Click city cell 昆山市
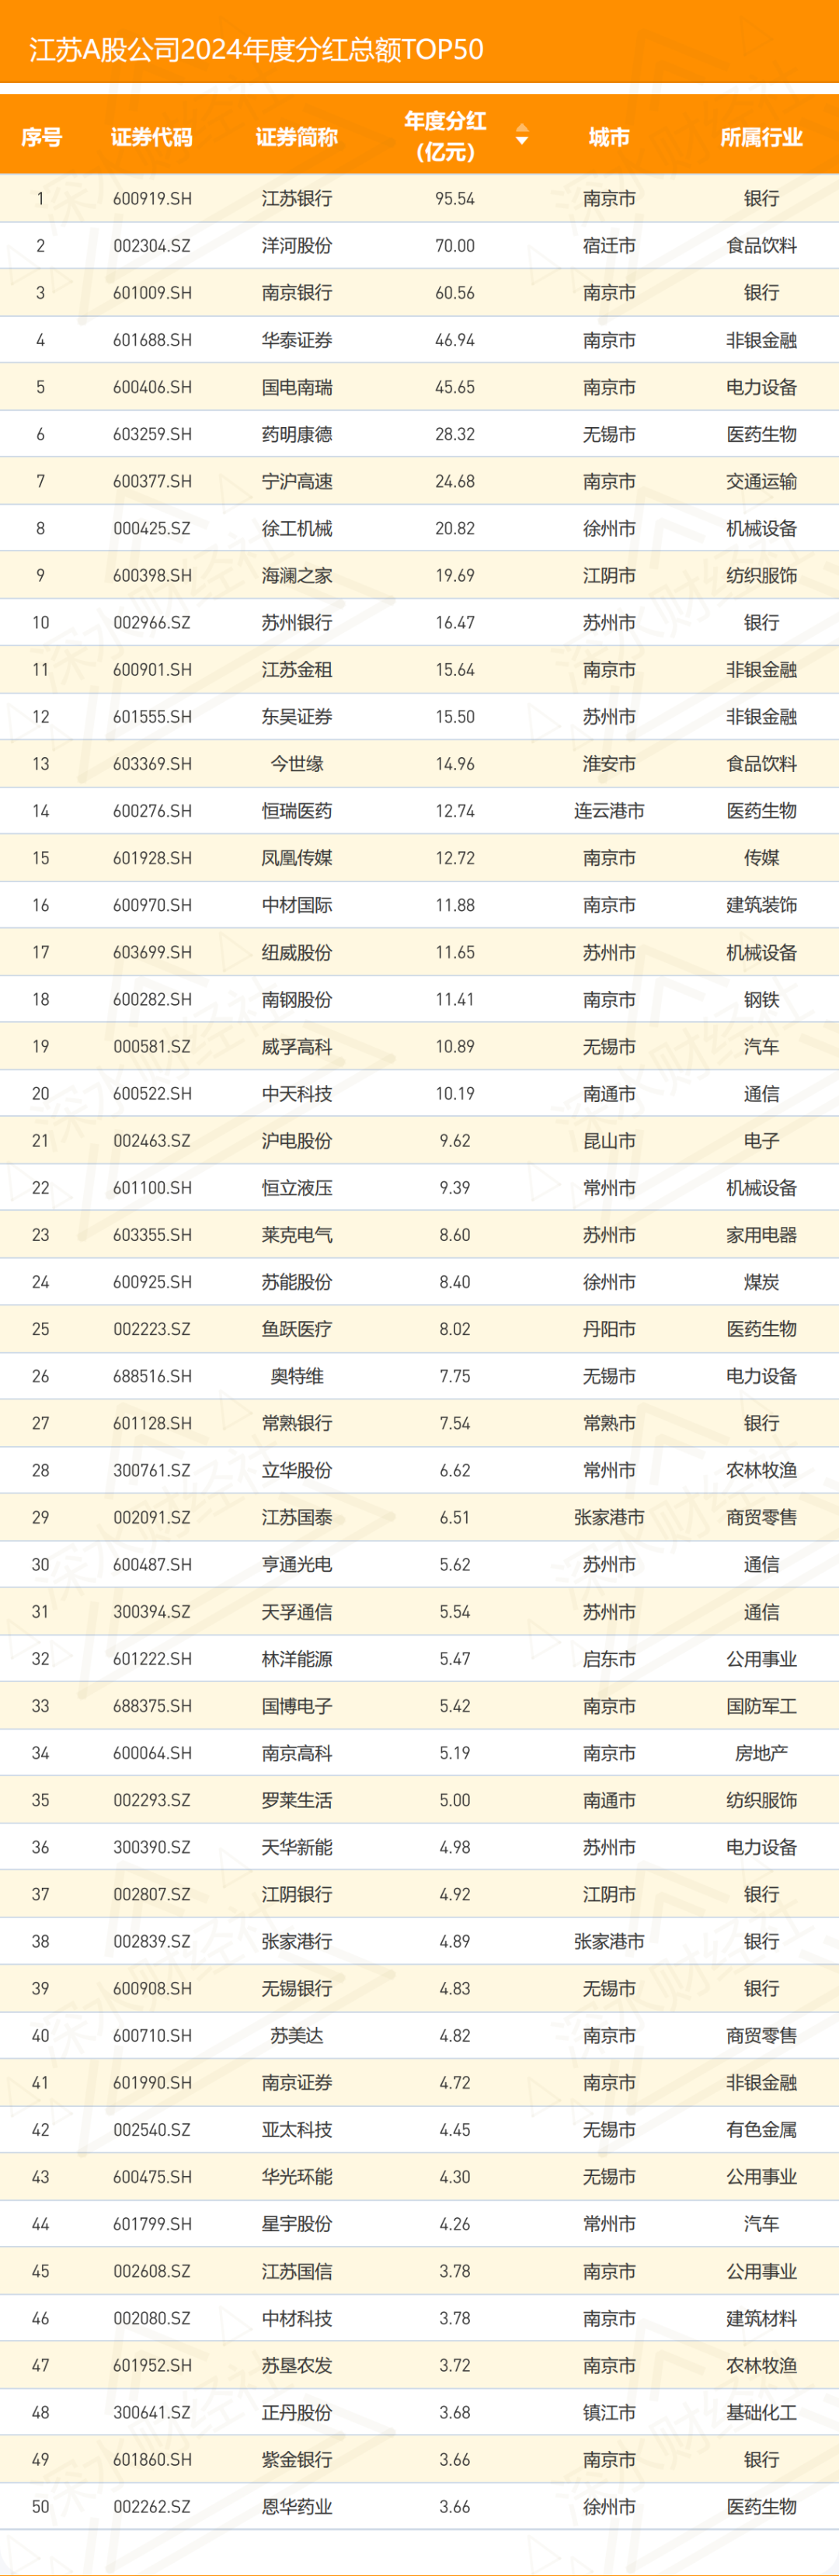 coord(609,1141)
